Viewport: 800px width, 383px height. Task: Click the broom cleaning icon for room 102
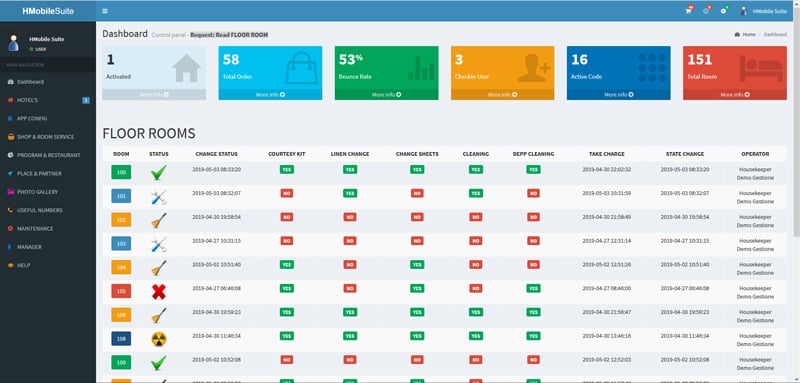tap(159, 220)
